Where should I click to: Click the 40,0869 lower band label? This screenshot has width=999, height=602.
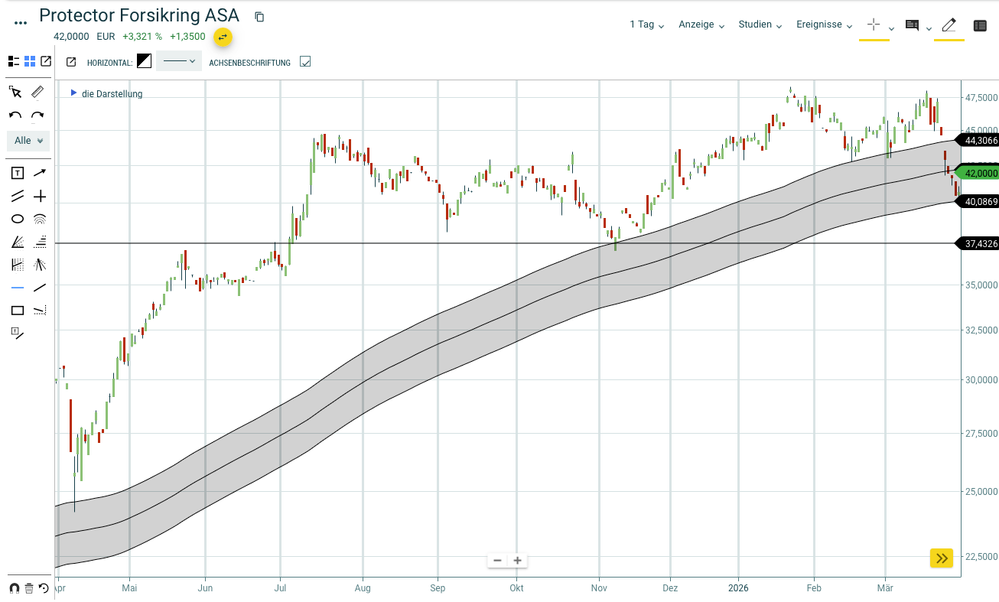979,202
